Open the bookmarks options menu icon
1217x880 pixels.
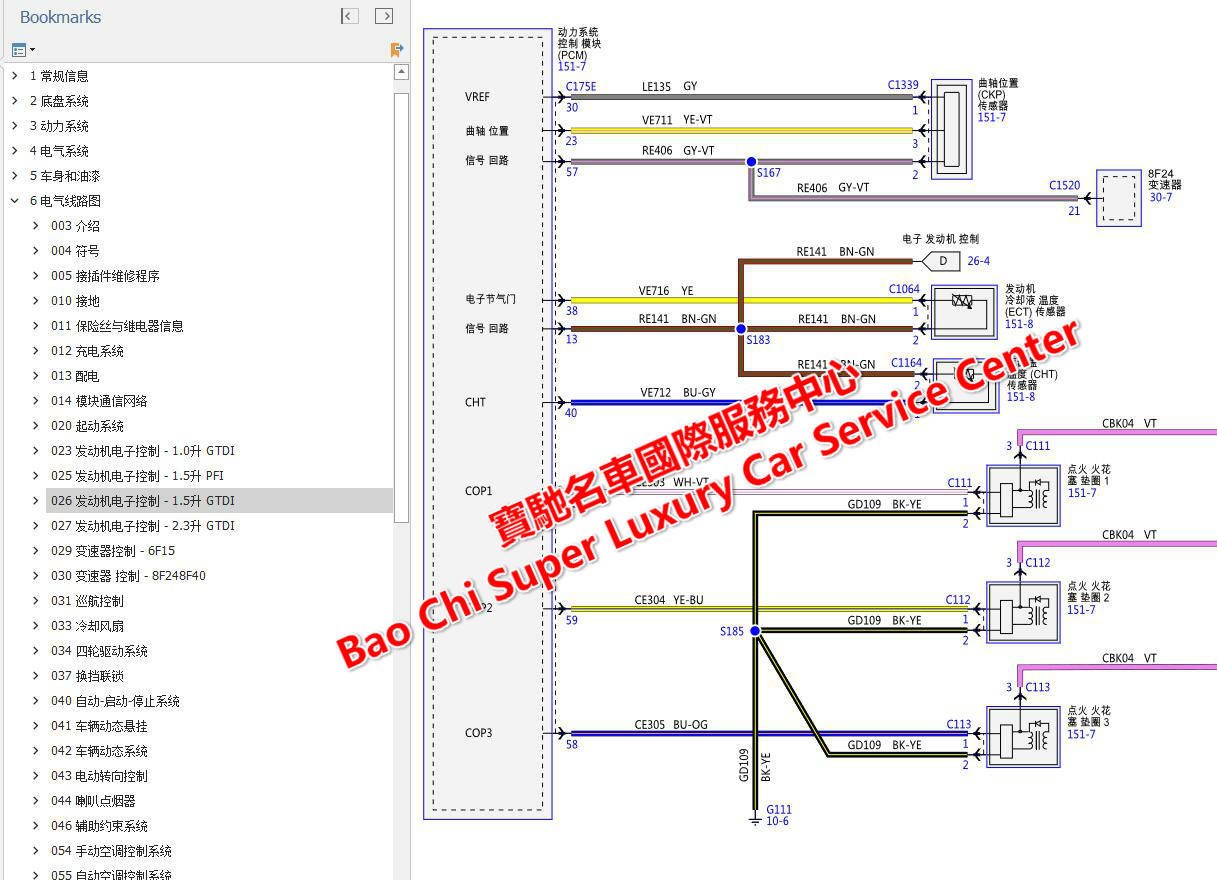pyautogui.click(x=21, y=49)
